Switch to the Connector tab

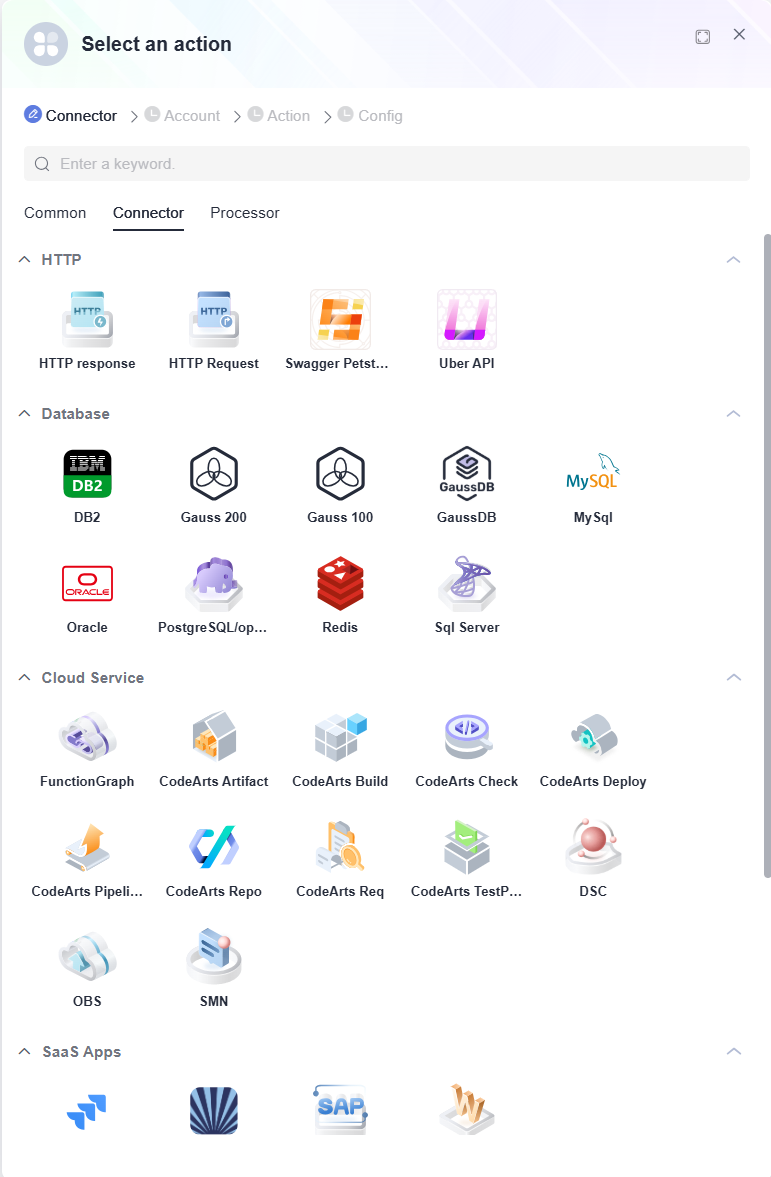(x=149, y=213)
